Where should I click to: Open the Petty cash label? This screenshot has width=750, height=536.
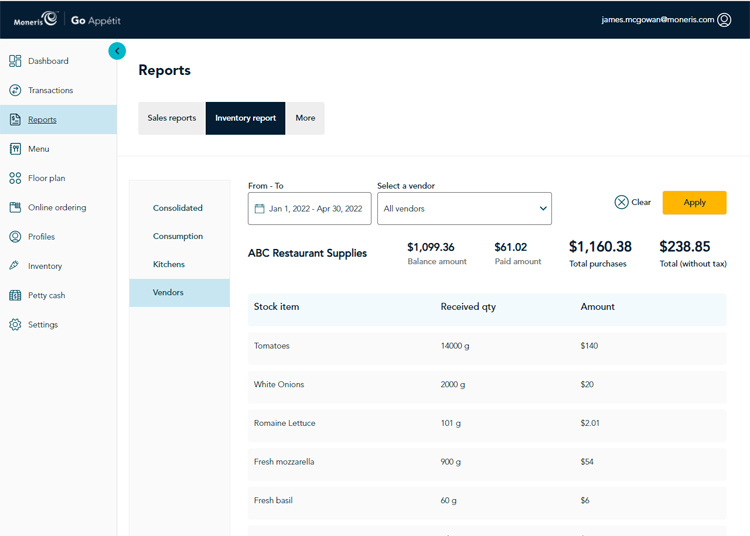point(46,295)
